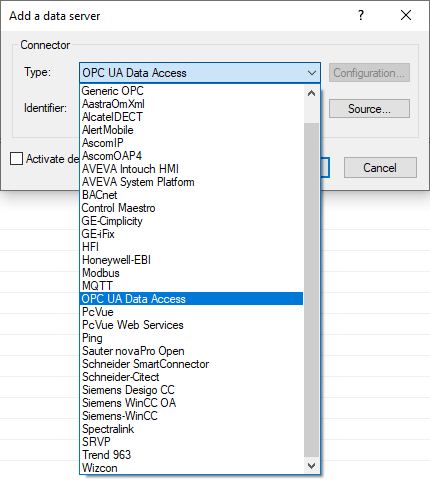Choose BACnet connector type

(x=192, y=195)
